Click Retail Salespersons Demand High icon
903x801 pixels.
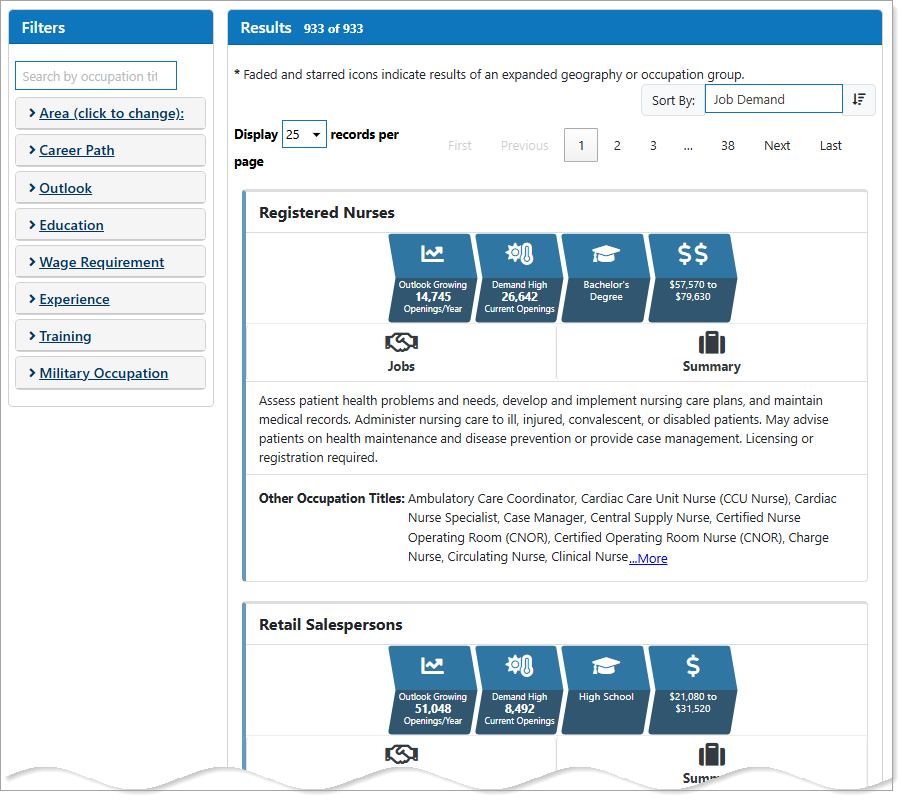pos(519,690)
